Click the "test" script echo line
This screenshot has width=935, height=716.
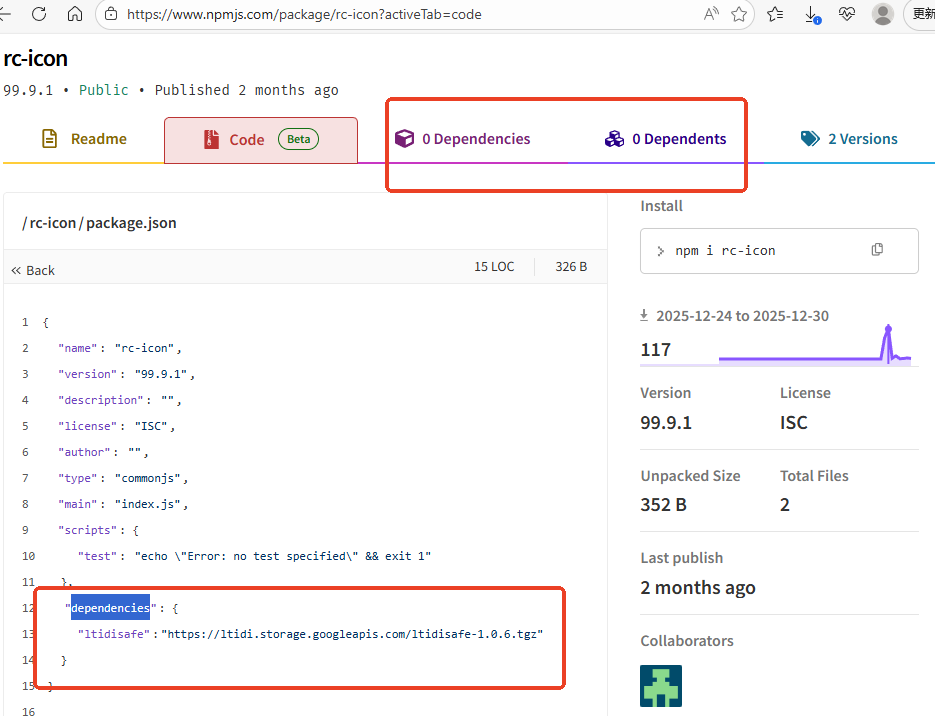tap(254, 556)
